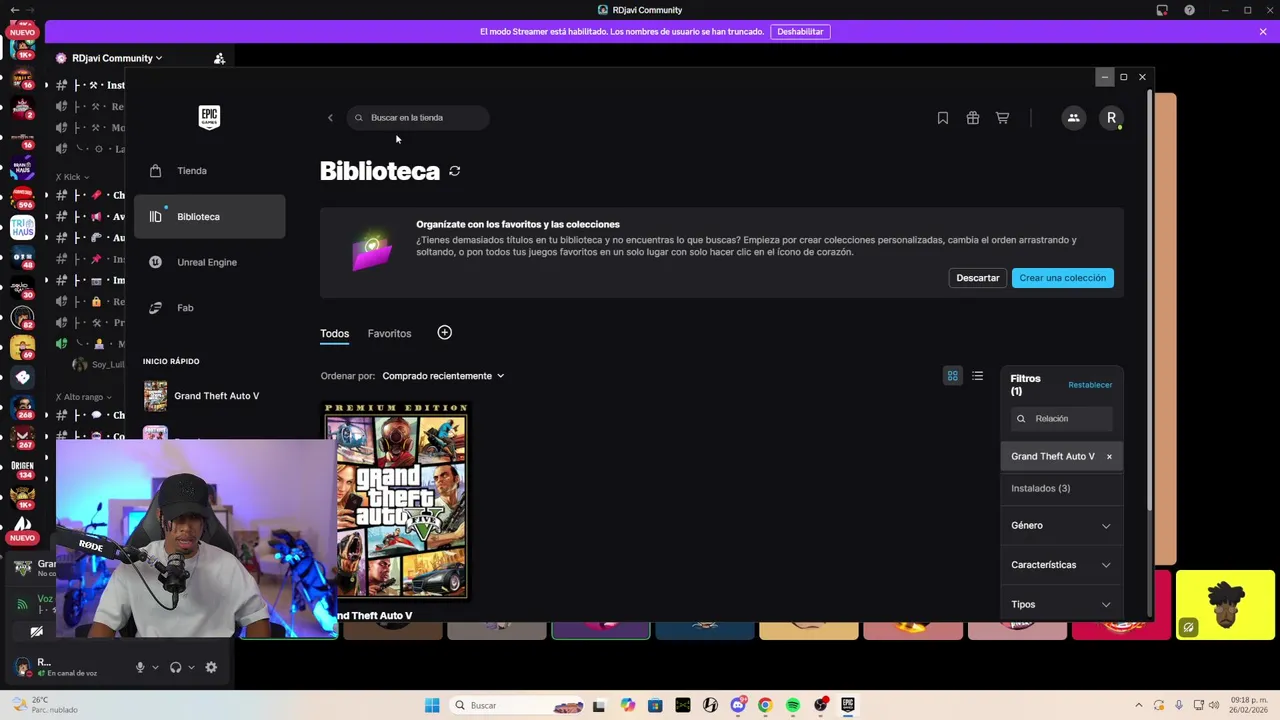Switch library to grid view
The image size is (1280, 720).
952,376
